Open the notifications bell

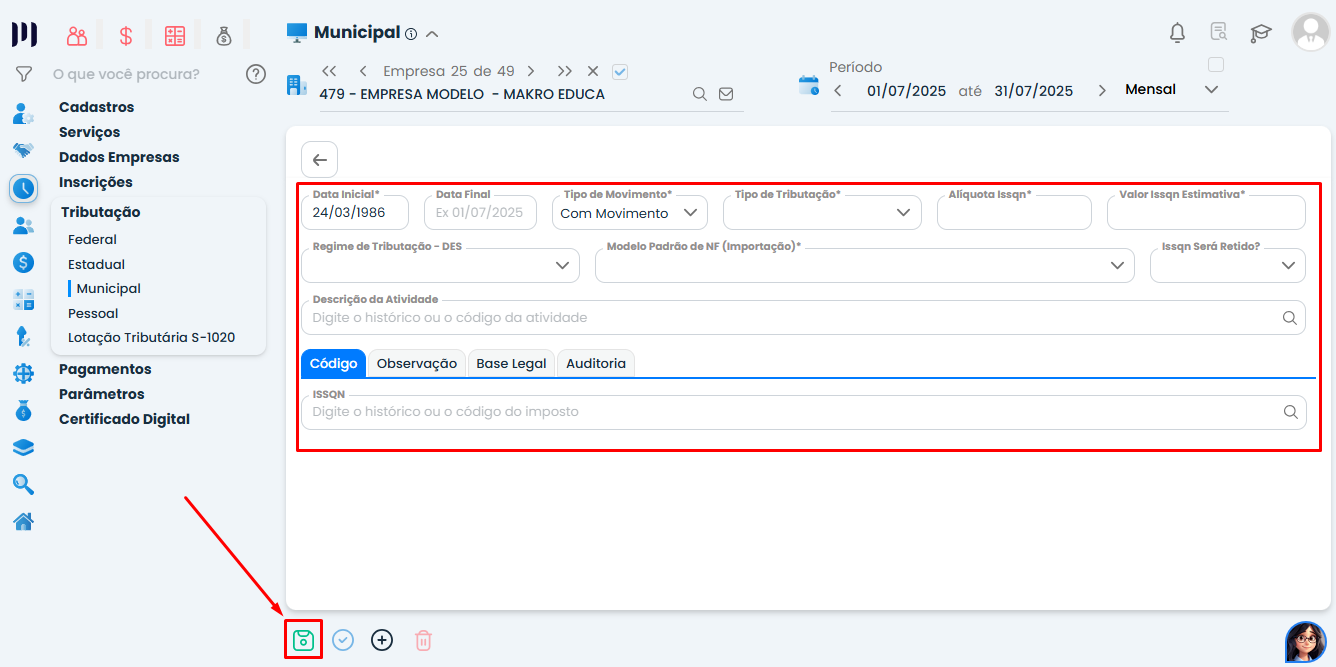point(1177,33)
